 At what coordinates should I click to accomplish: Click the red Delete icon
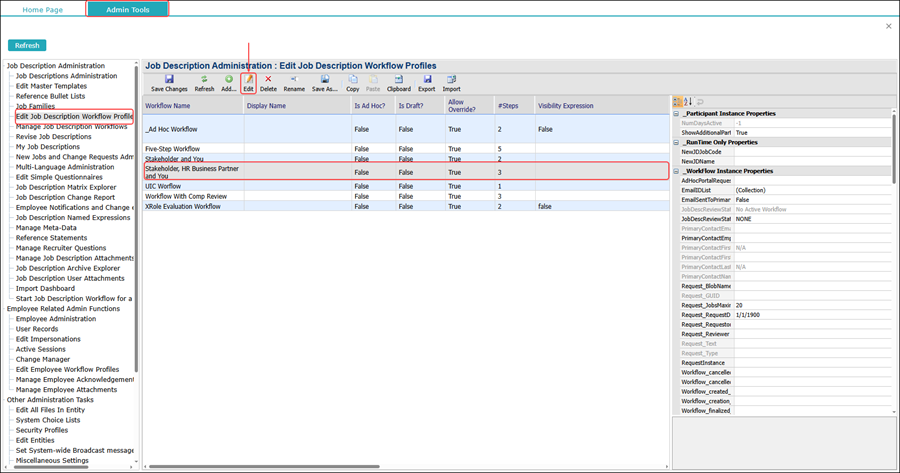(x=268, y=79)
